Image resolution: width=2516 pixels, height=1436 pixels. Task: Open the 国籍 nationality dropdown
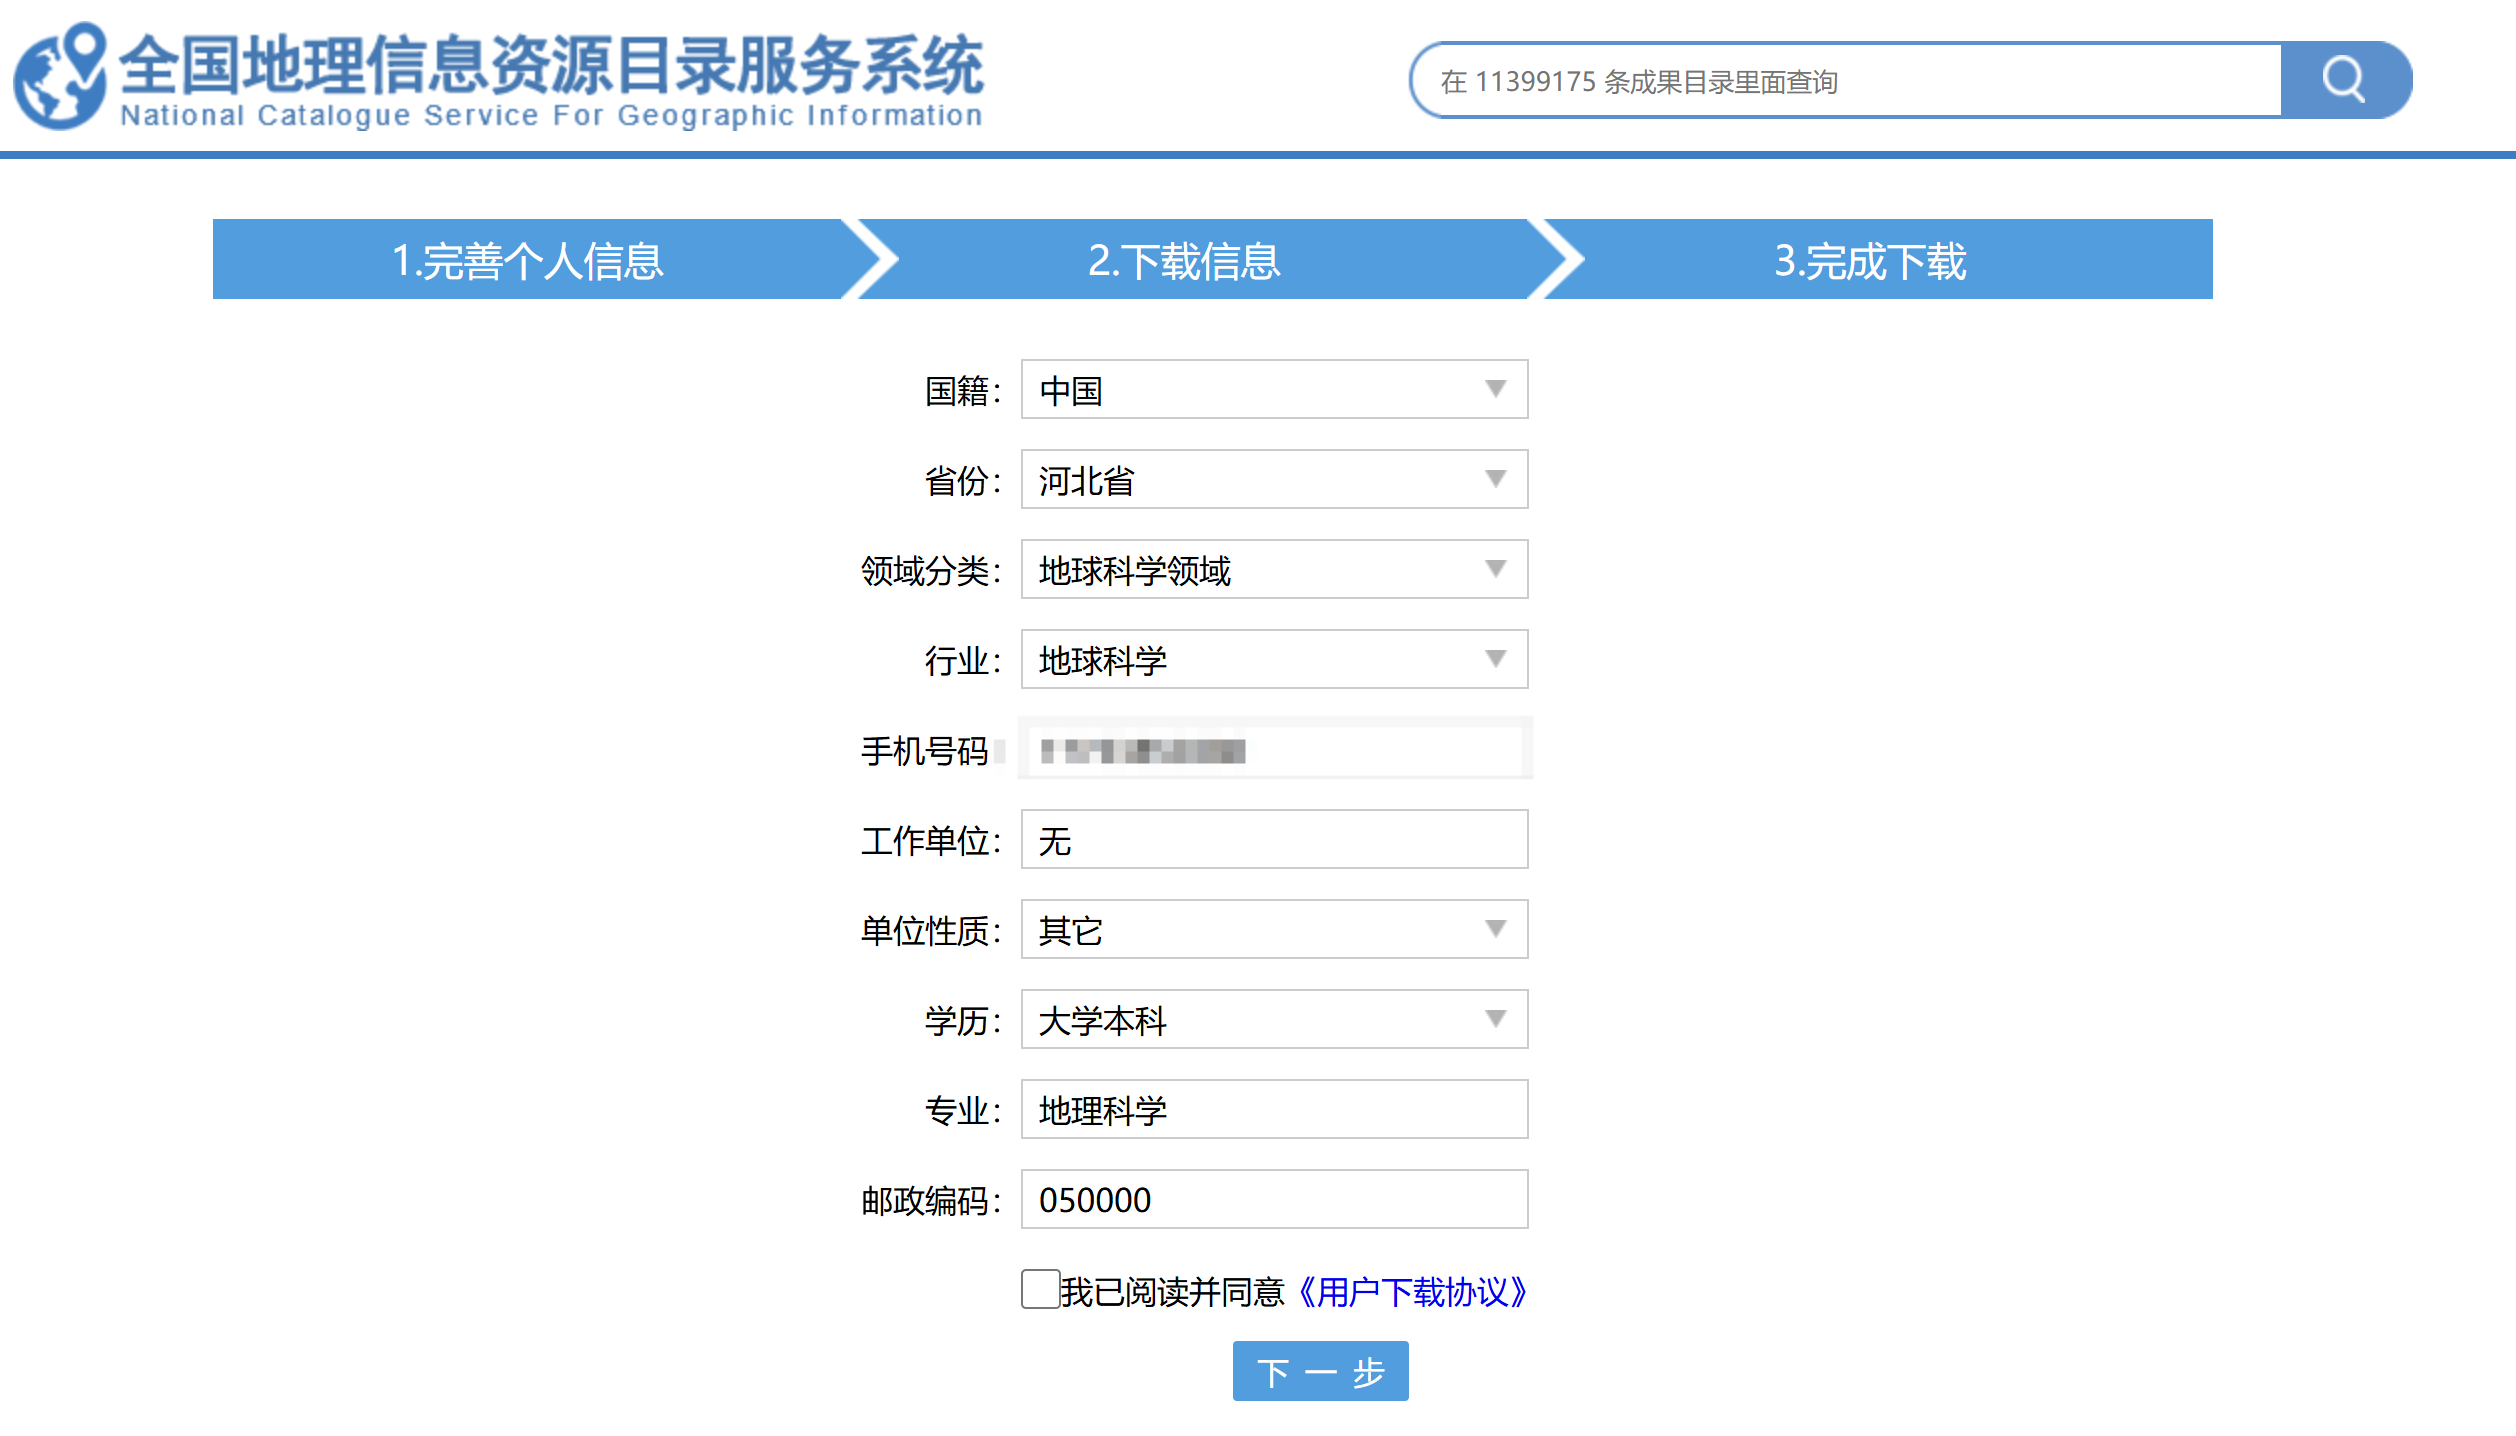1273,389
